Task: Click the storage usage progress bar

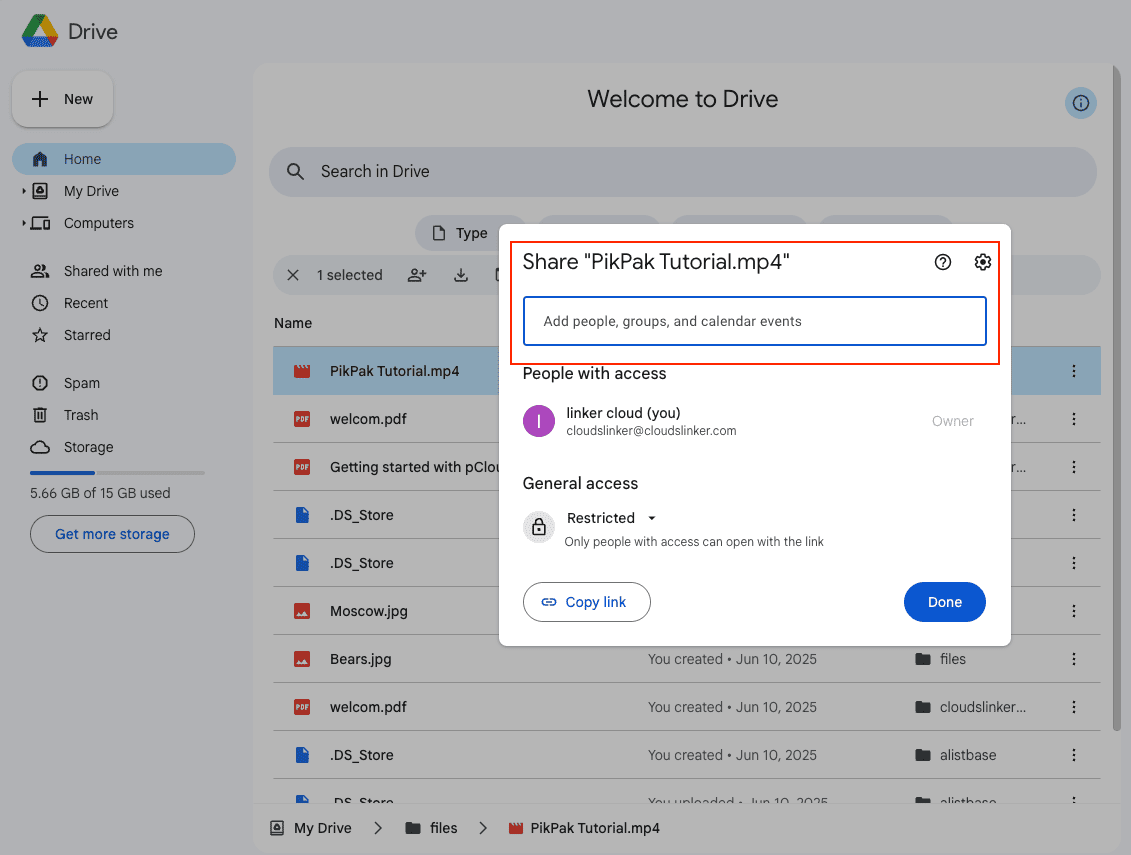Action: pos(118,473)
